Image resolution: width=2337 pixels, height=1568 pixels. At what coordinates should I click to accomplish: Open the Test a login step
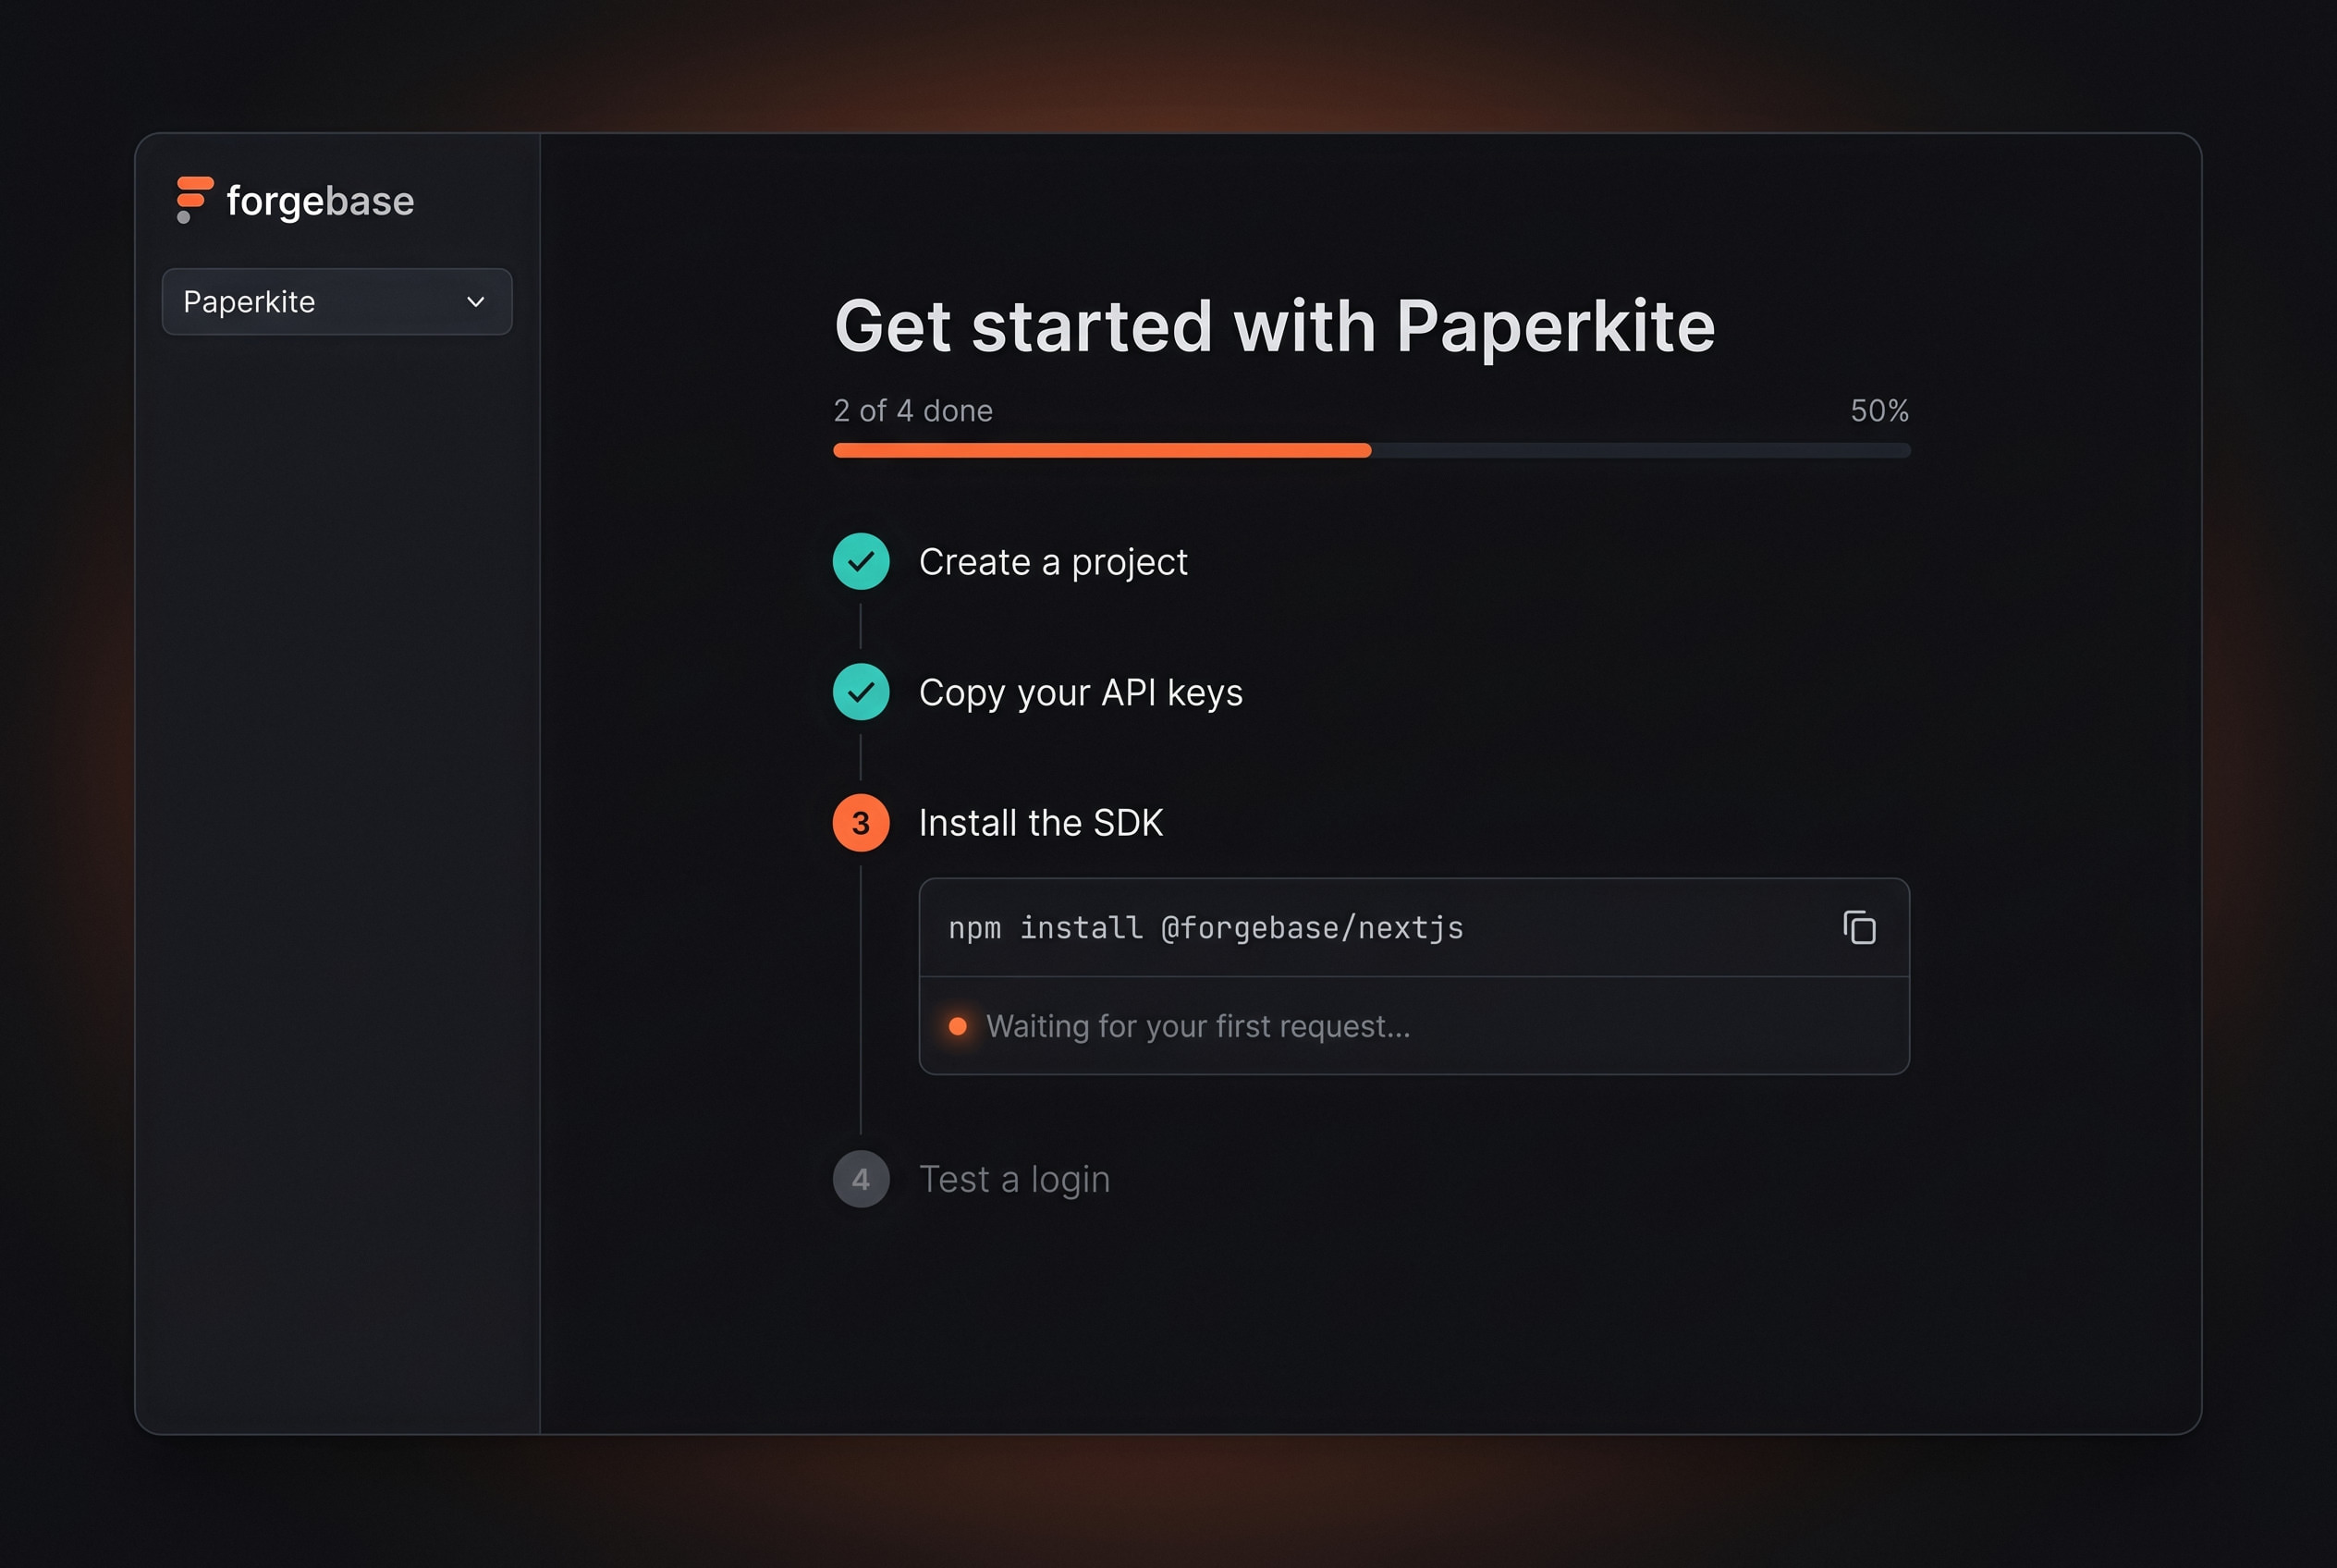click(x=1014, y=1180)
